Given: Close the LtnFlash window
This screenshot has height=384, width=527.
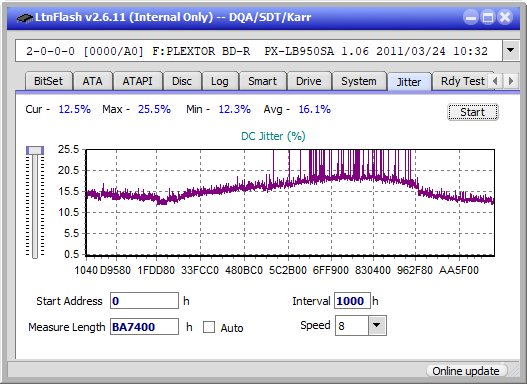Looking at the screenshot, I should point(505,17).
